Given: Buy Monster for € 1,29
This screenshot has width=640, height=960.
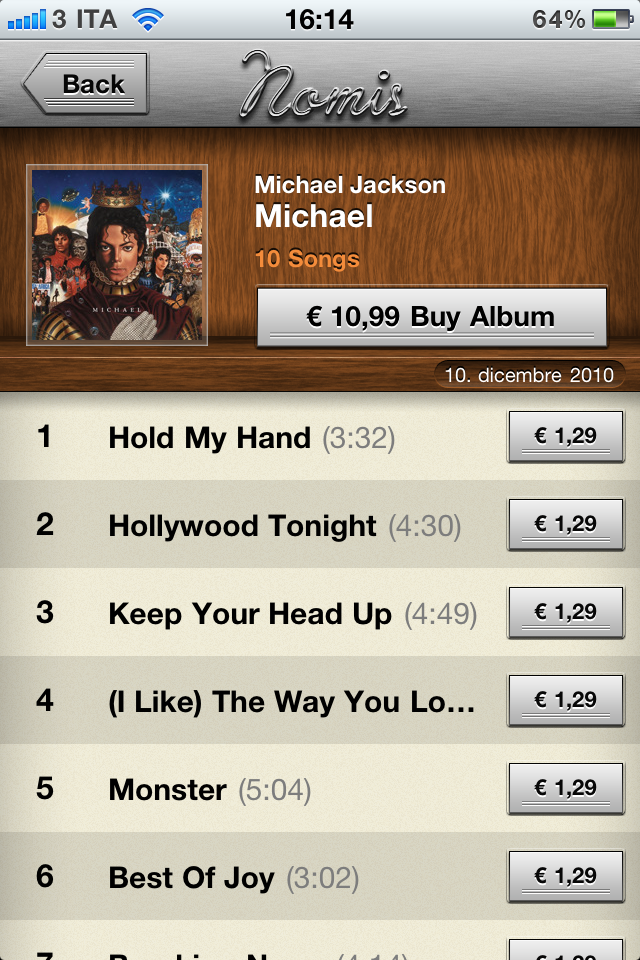Looking at the screenshot, I should click(566, 789).
